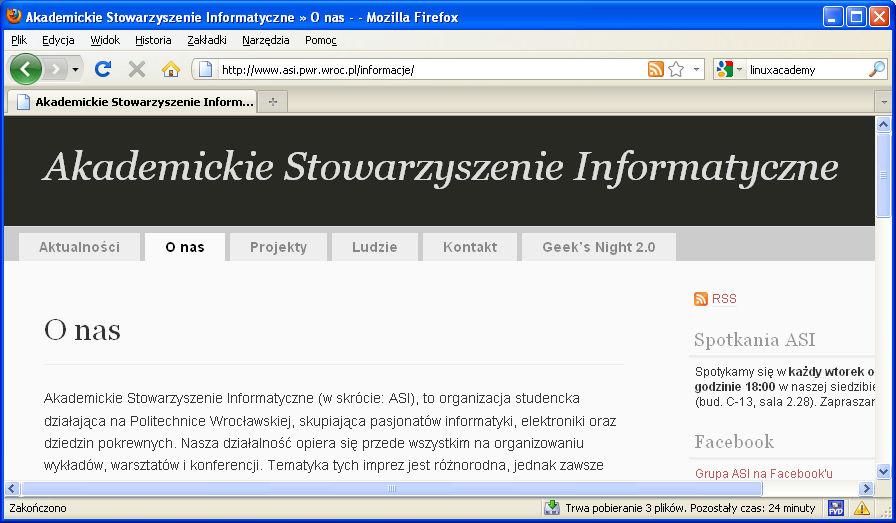Maximize the Firefox window

[x=856, y=17]
